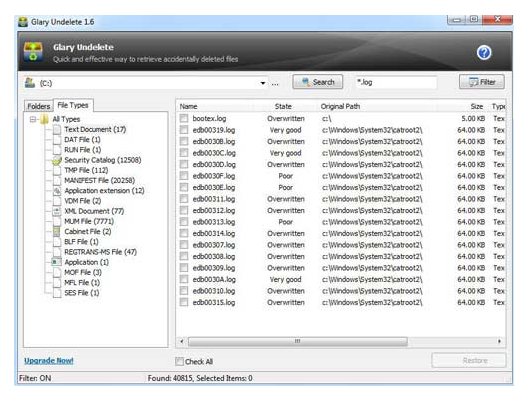Click the browse ellipsis next to drive selector
527x393 pixels.
tap(275, 83)
